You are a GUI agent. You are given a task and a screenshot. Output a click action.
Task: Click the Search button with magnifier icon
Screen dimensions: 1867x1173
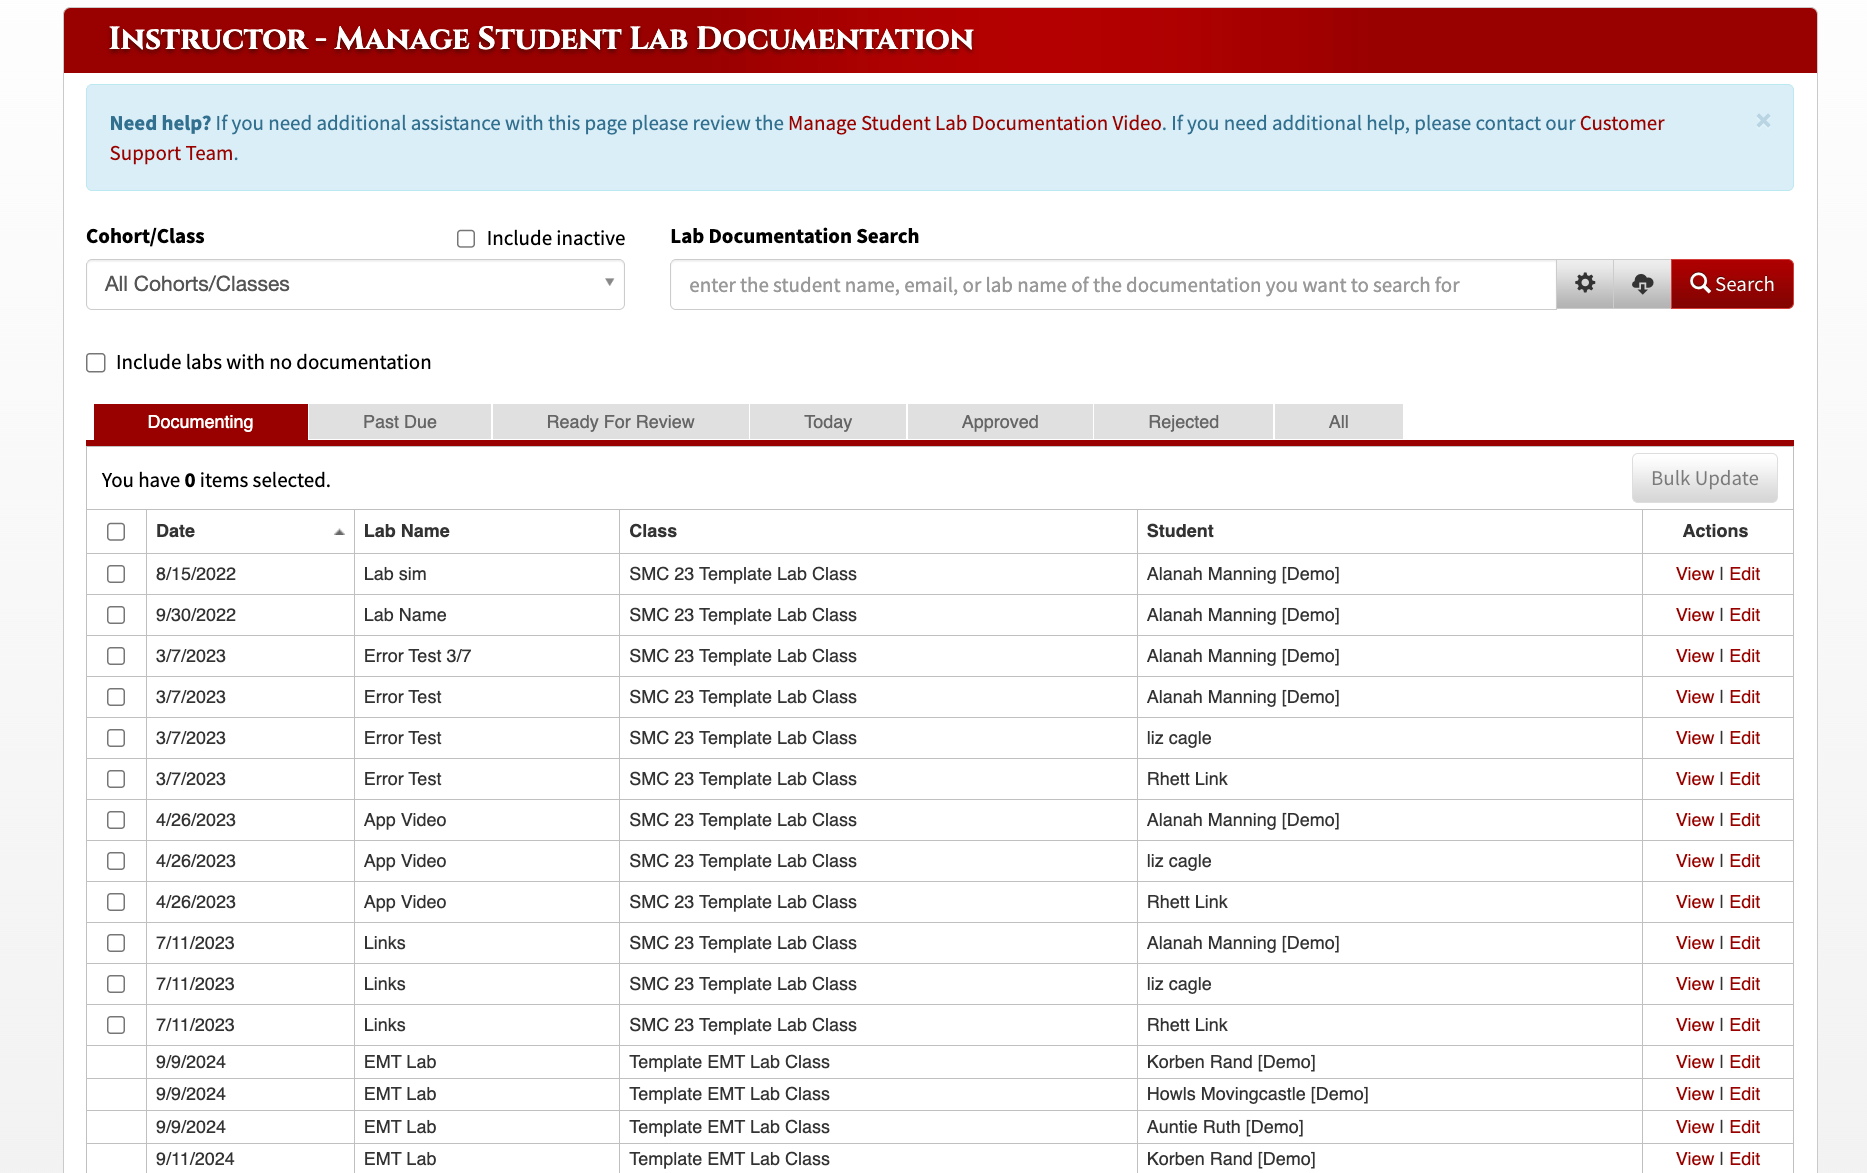pyautogui.click(x=1732, y=284)
